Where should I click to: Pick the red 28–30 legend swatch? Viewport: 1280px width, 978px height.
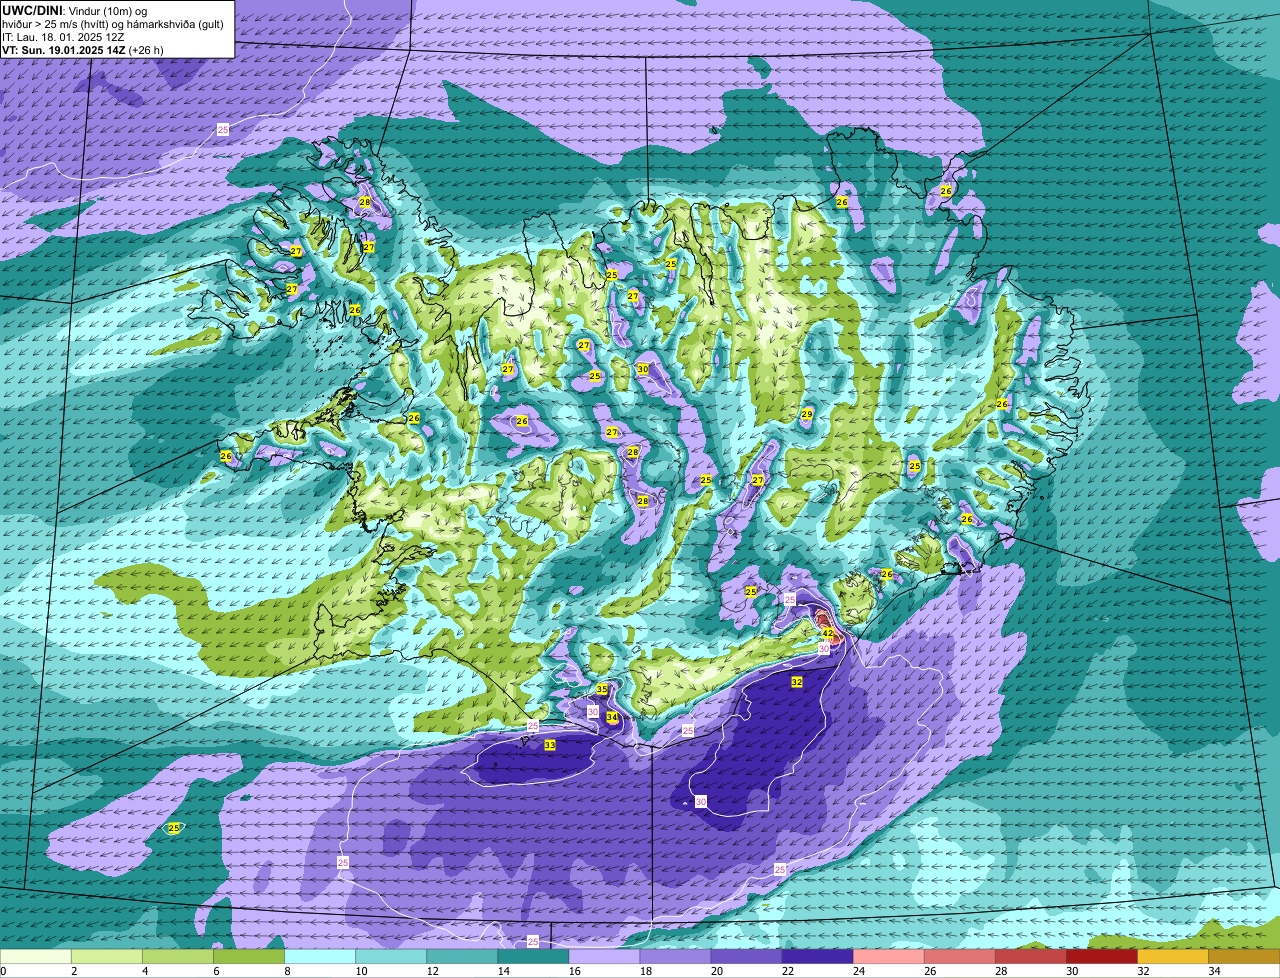(1030, 957)
